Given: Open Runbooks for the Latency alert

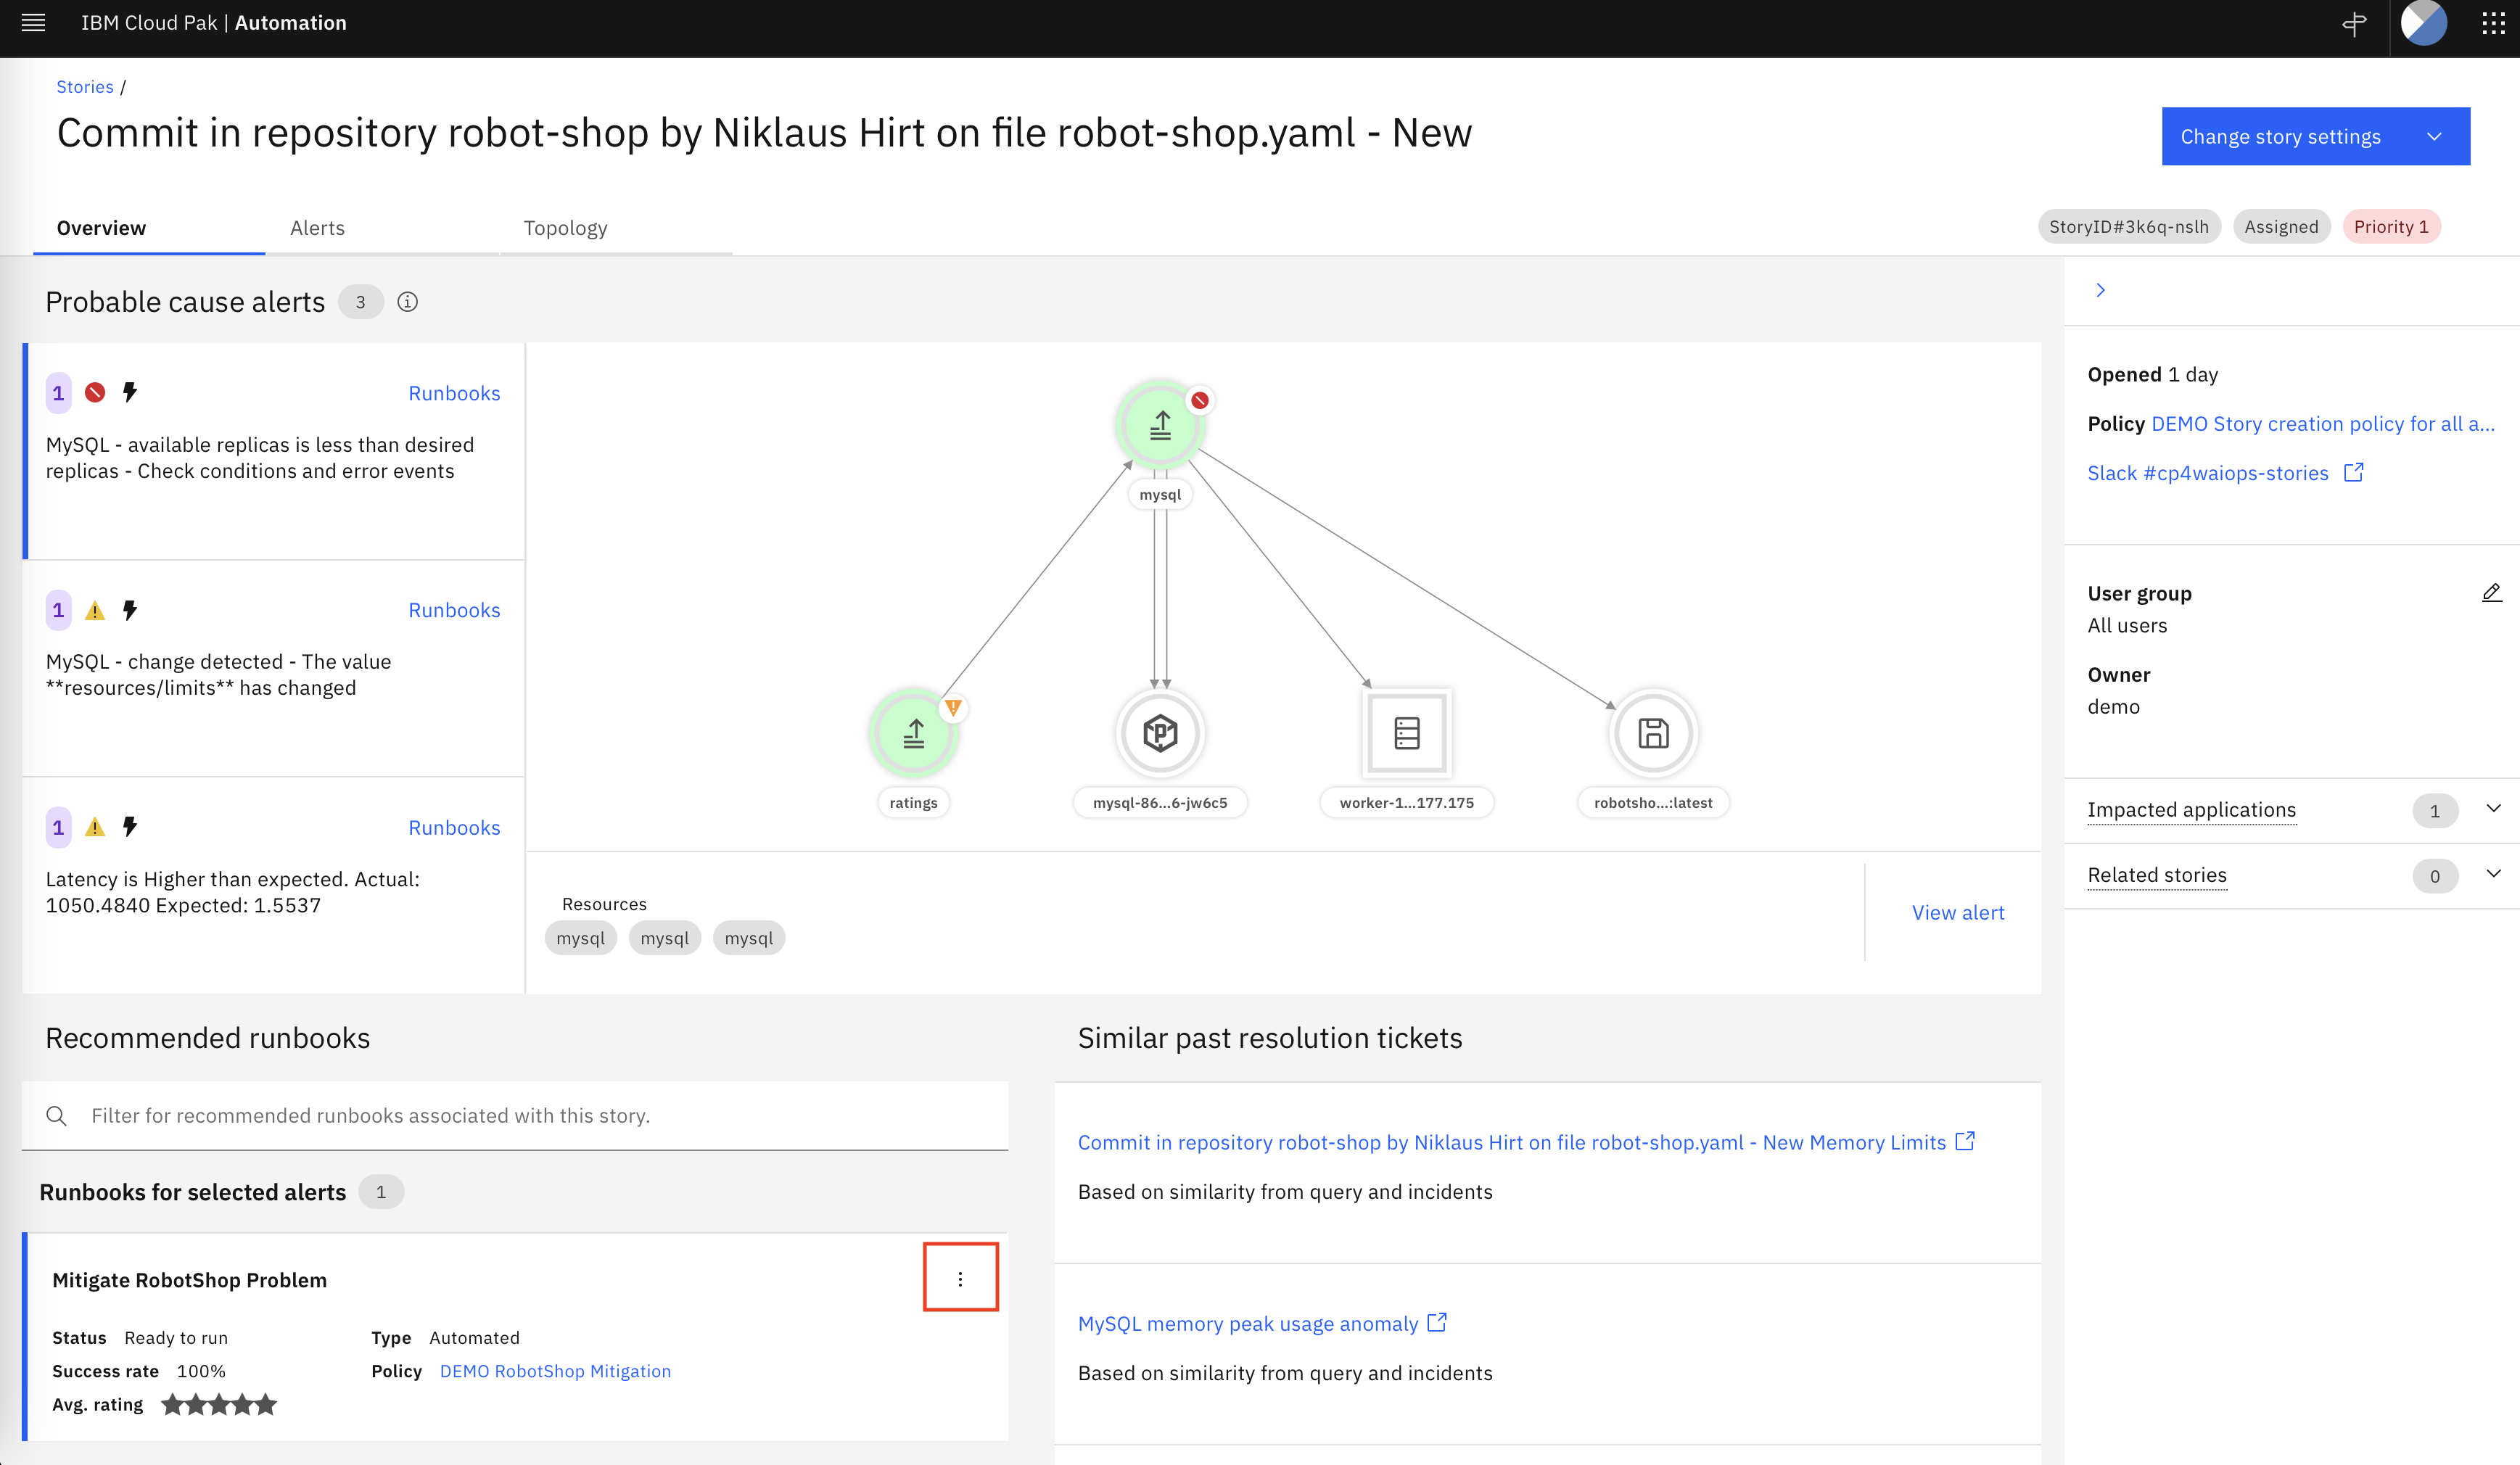Looking at the screenshot, I should [454, 827].
